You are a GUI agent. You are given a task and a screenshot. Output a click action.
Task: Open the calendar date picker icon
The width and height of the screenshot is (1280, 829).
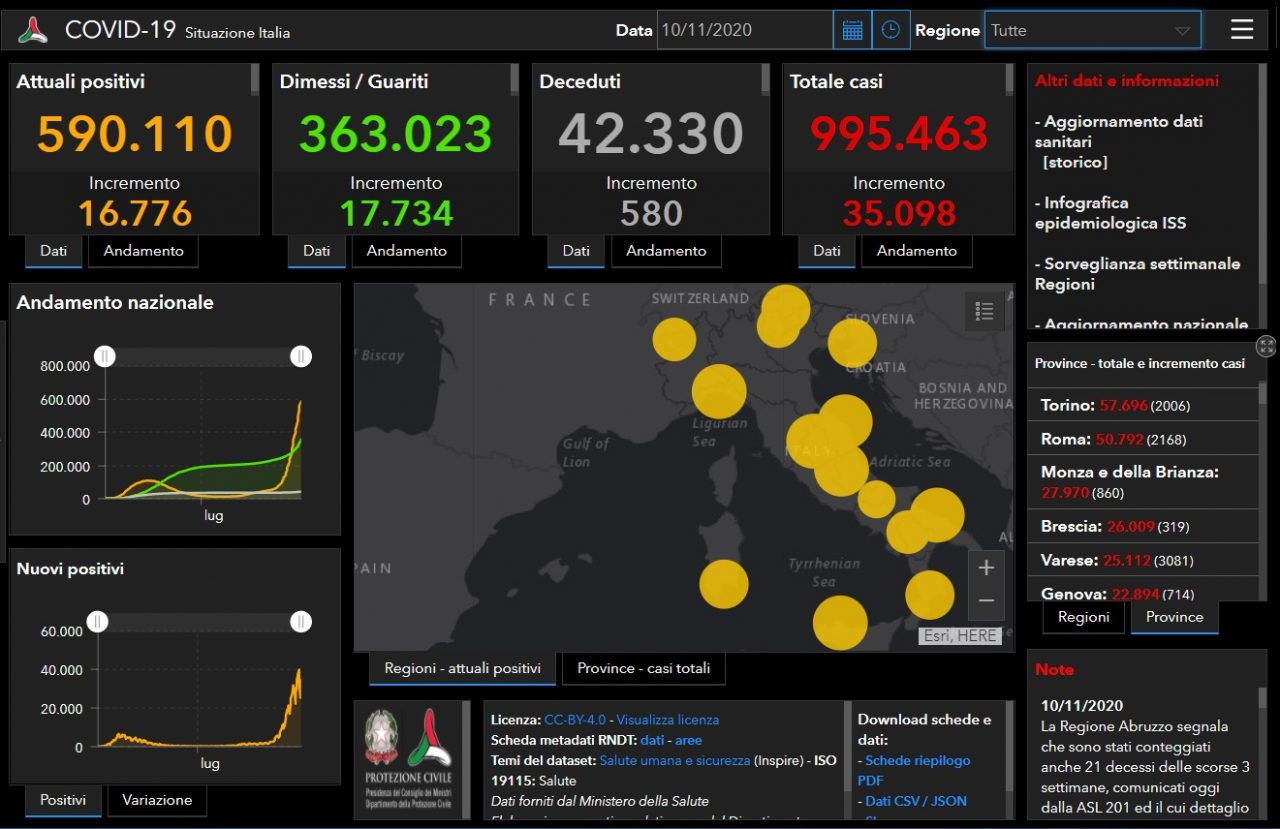pyautogui.click(x=852, y=30)
